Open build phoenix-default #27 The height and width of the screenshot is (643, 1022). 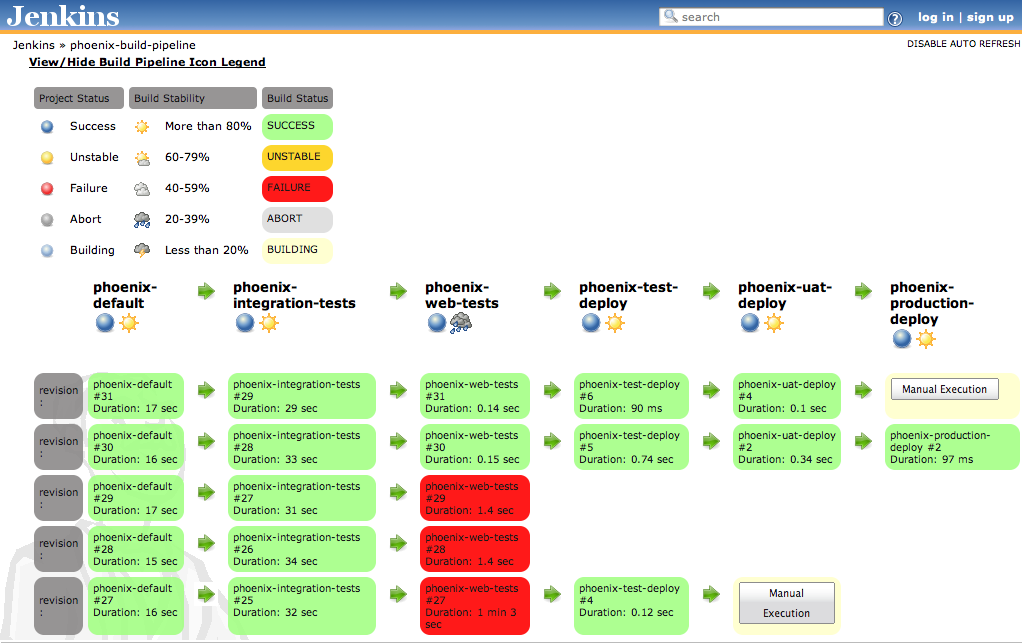[136, 606]
